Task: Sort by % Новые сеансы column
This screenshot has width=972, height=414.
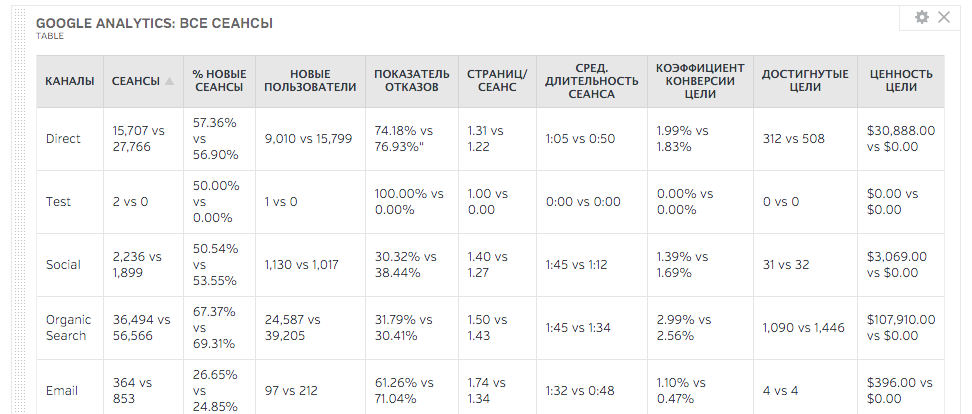Action: 220,81
